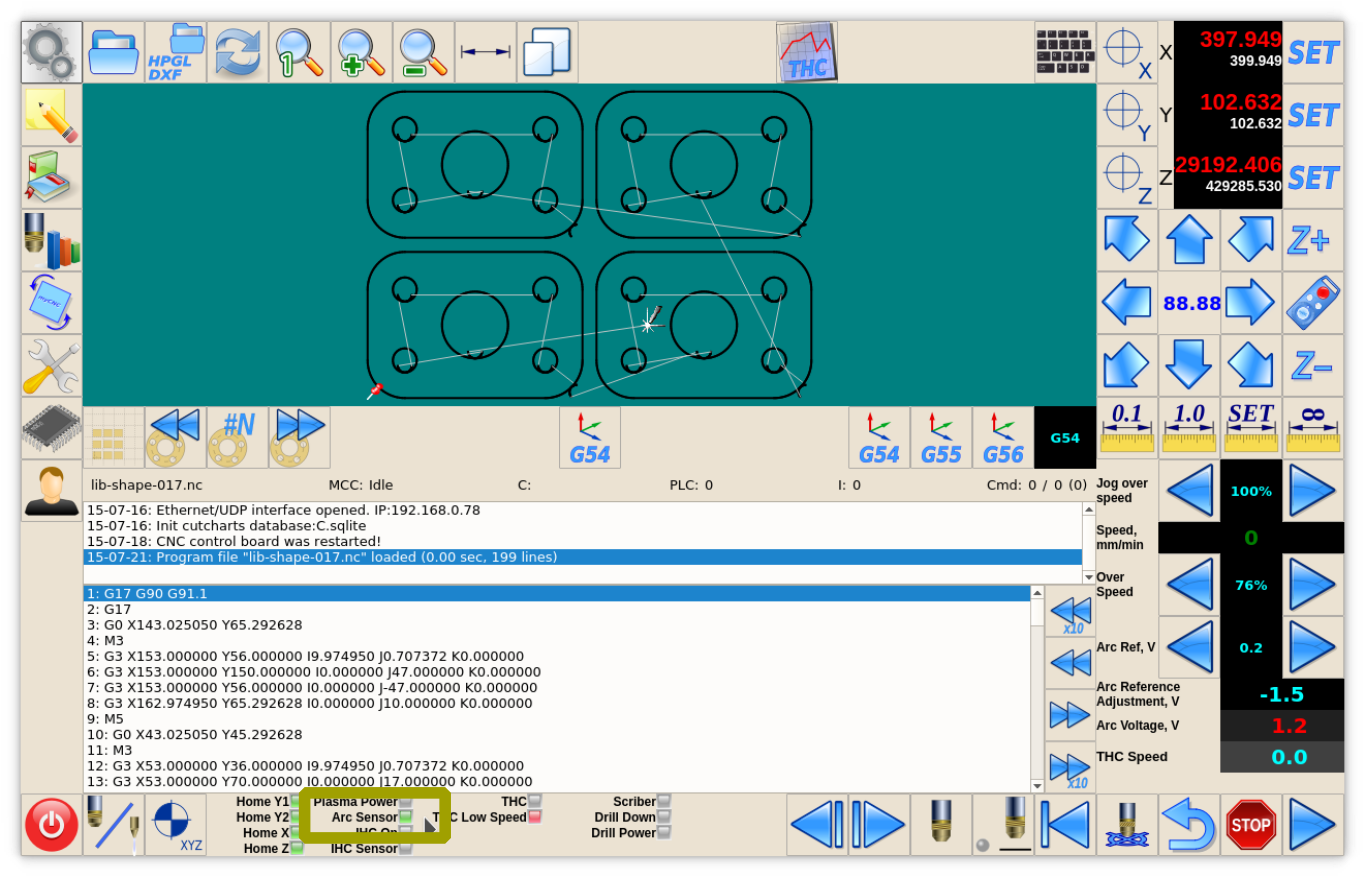Open the HPGL DXF import tool
The height and width of the screenshot is (877, 1365).
pyautogui.click(x=176, y=52)
